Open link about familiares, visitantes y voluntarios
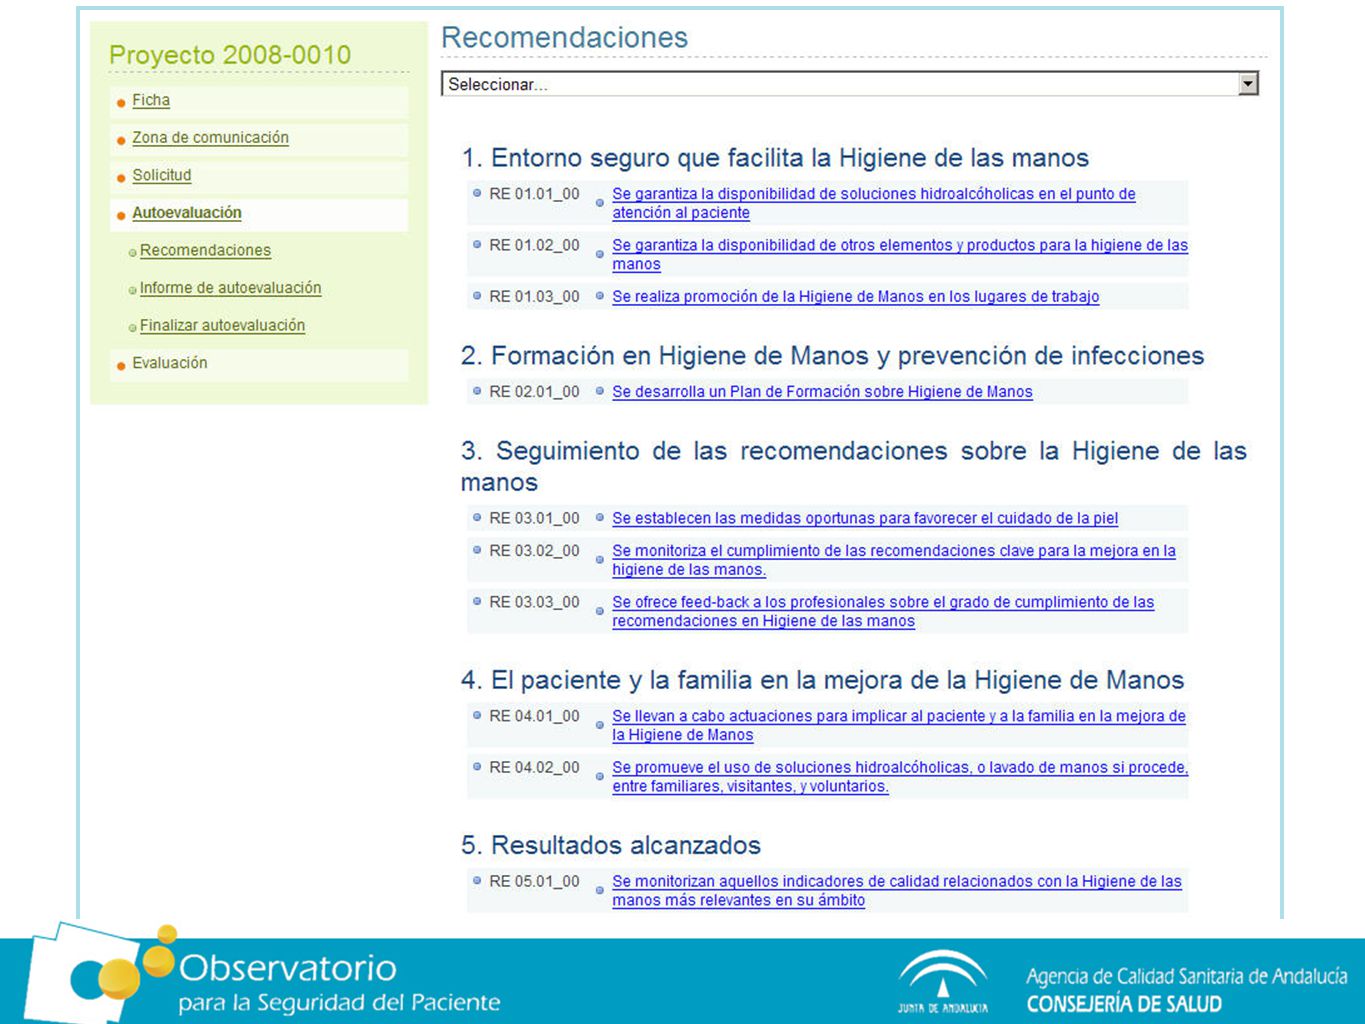The width and height of the screenshot is (1365, 1024). tap(900, 777)
